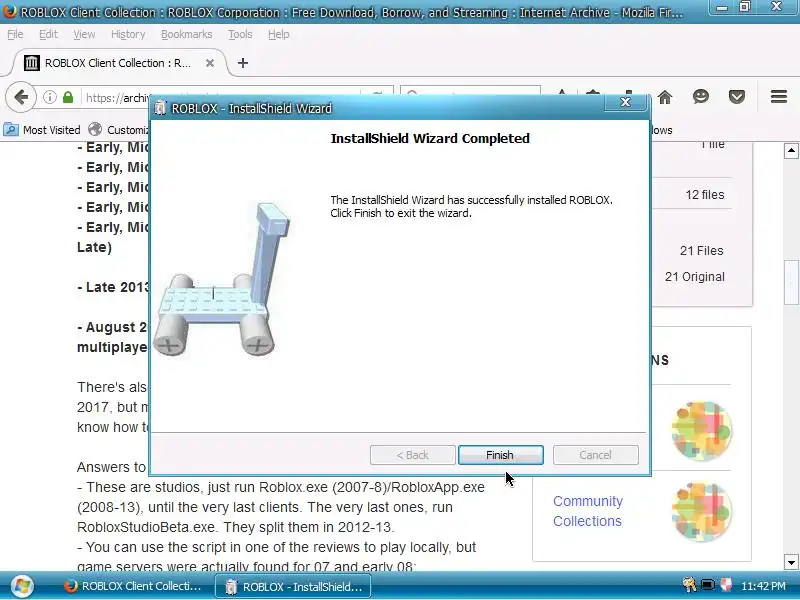Go back with Firefox back arrow

(x=21, y=97)
